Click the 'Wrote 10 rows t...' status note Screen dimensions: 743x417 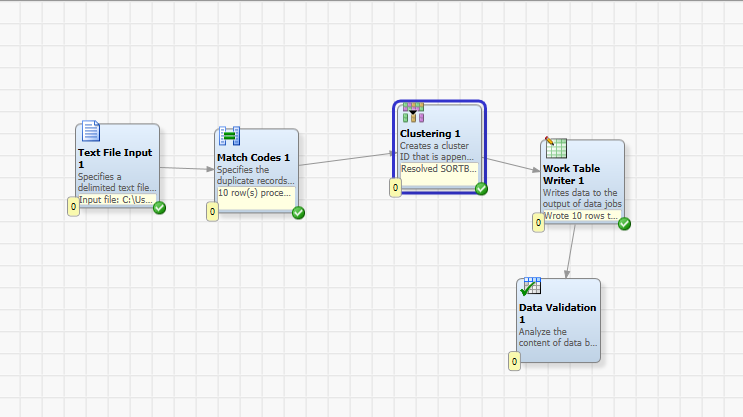[581, 216]
